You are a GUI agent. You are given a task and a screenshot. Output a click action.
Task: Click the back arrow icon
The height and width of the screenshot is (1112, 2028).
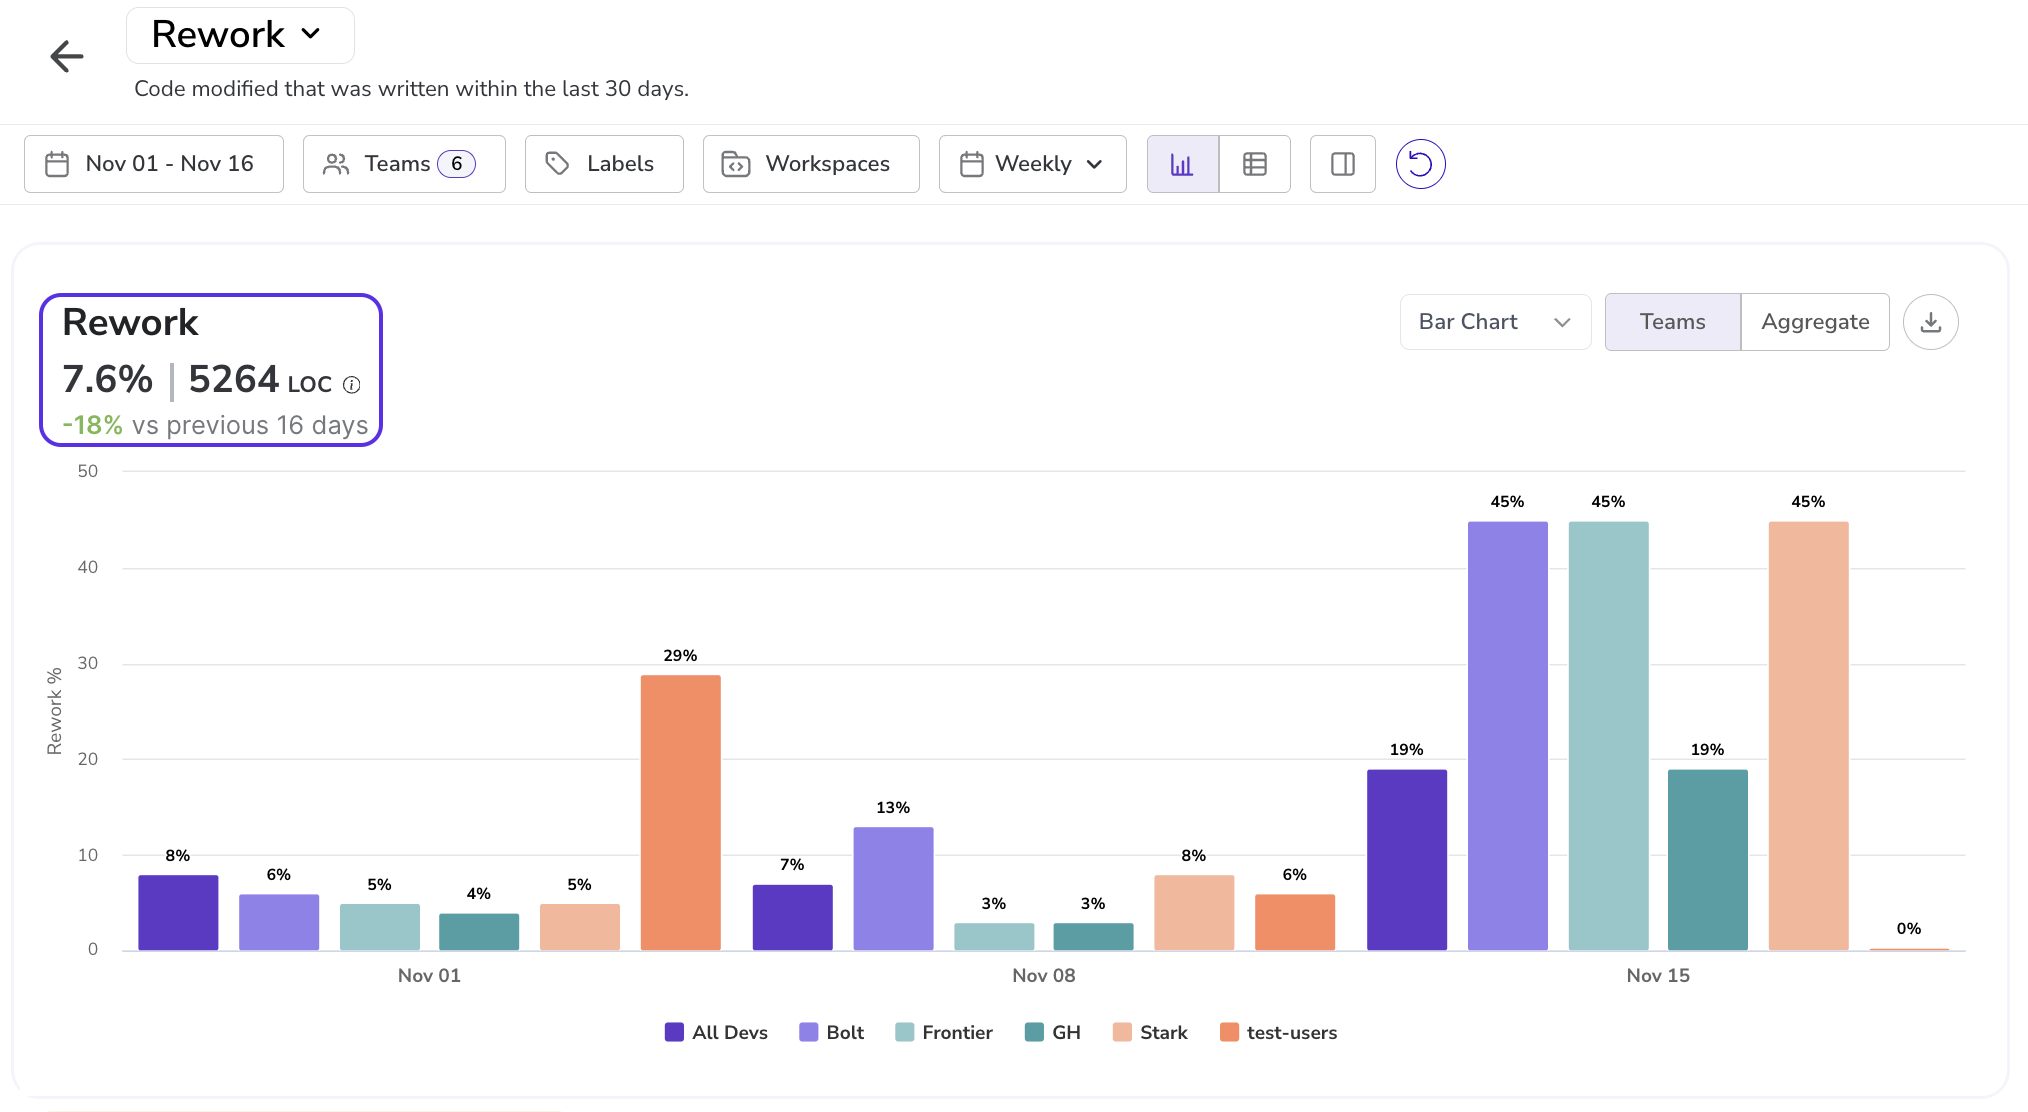[x=67, y=56]
